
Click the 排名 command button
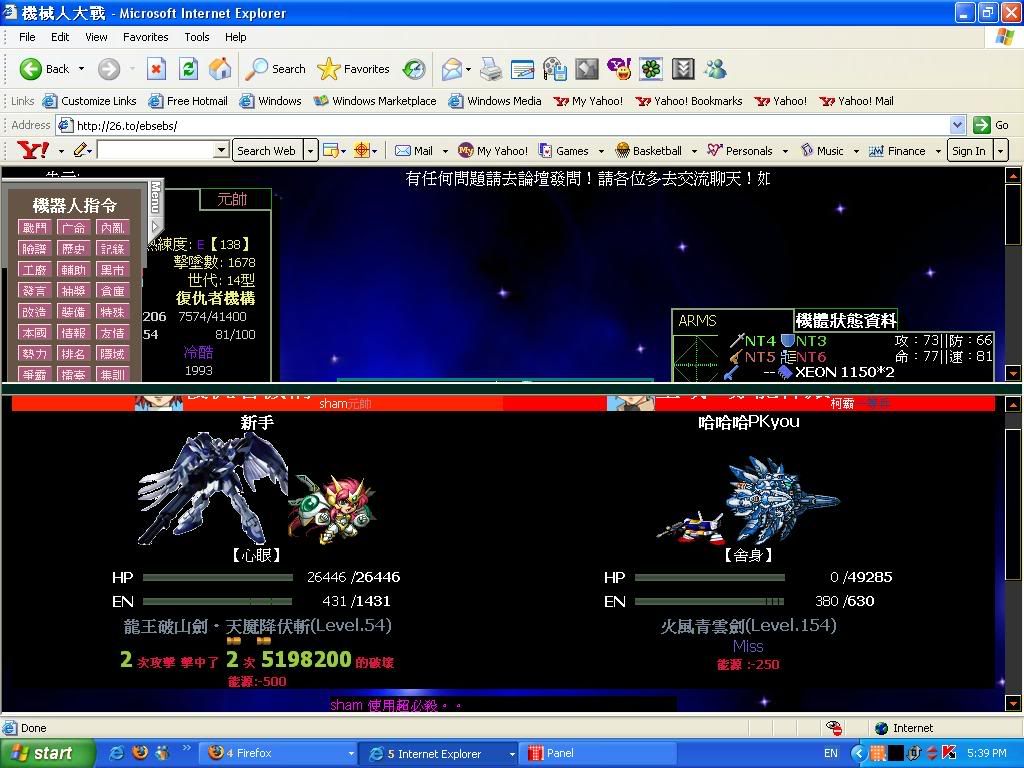73,353
